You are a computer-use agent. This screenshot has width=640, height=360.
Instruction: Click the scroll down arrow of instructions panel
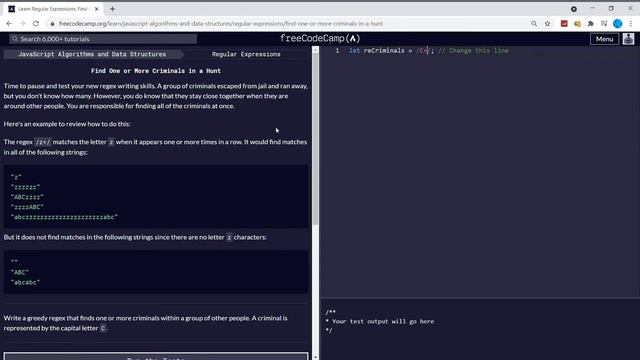point(315,357)
